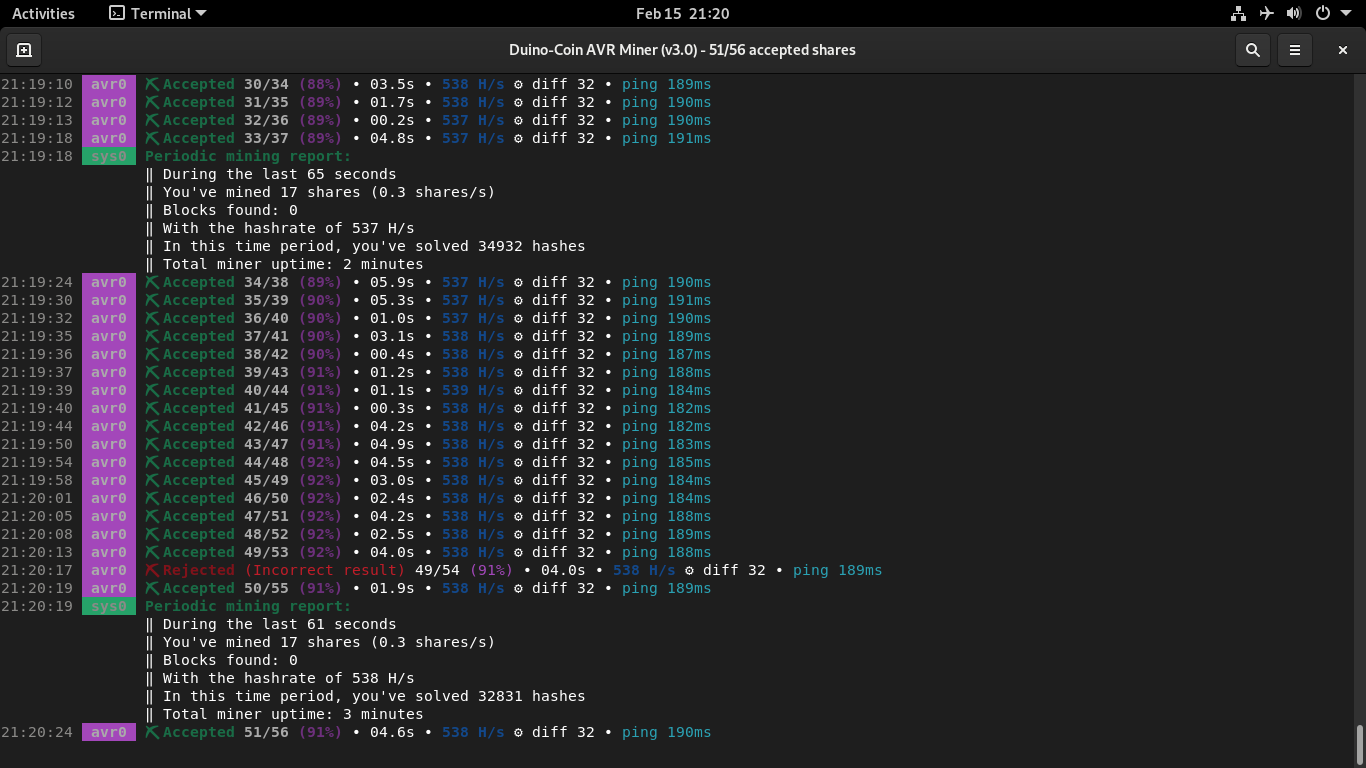Open terminal search
This screenshot has width=1366, height=768.
tap(1253, 50)
